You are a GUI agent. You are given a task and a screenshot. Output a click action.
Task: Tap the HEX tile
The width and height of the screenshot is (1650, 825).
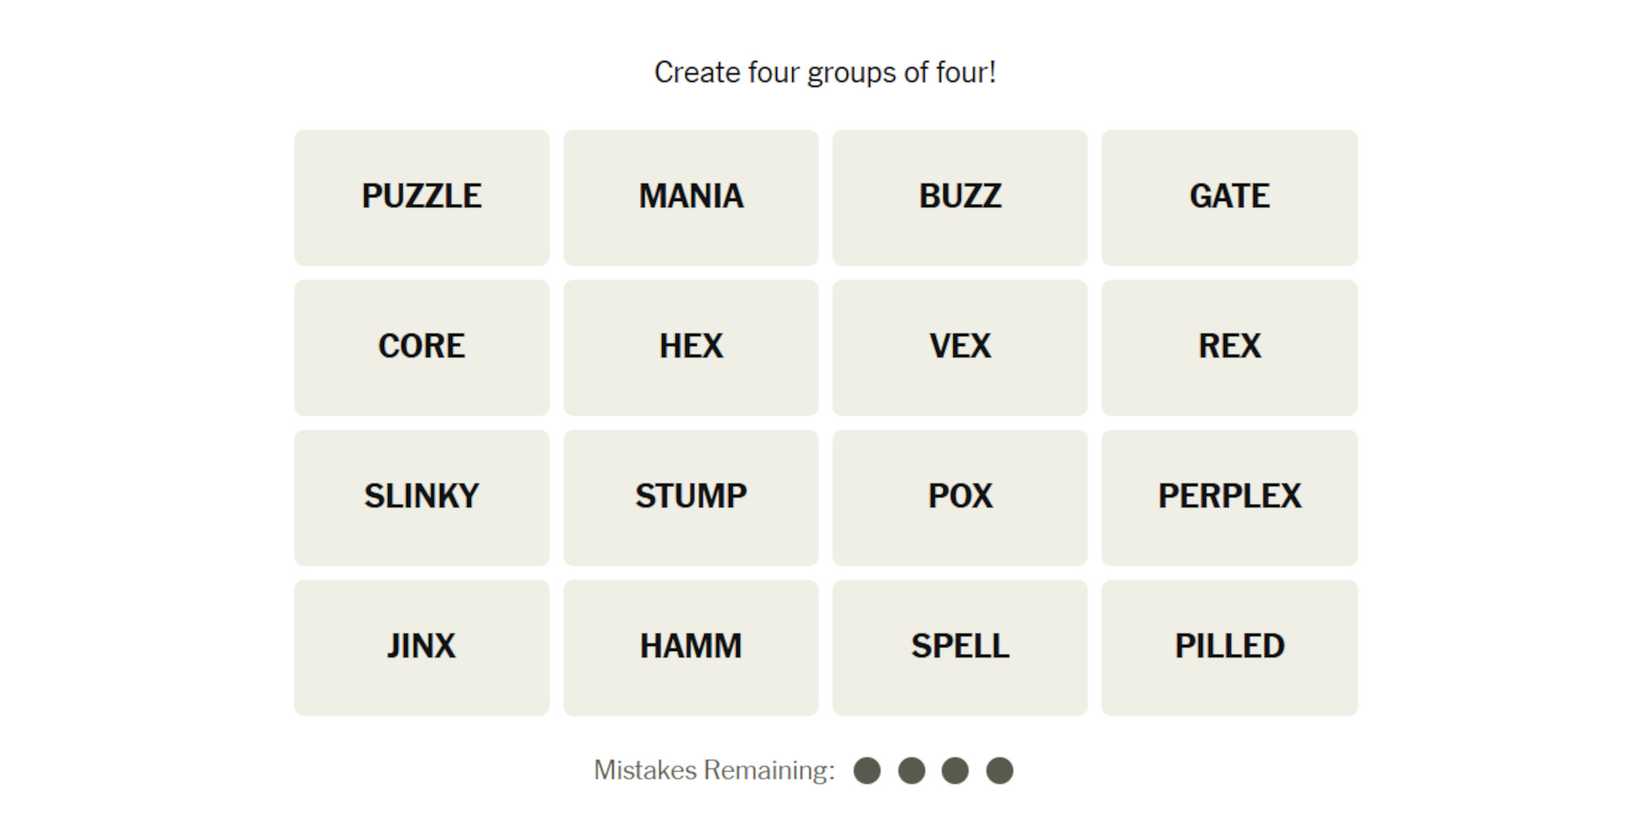690,347
